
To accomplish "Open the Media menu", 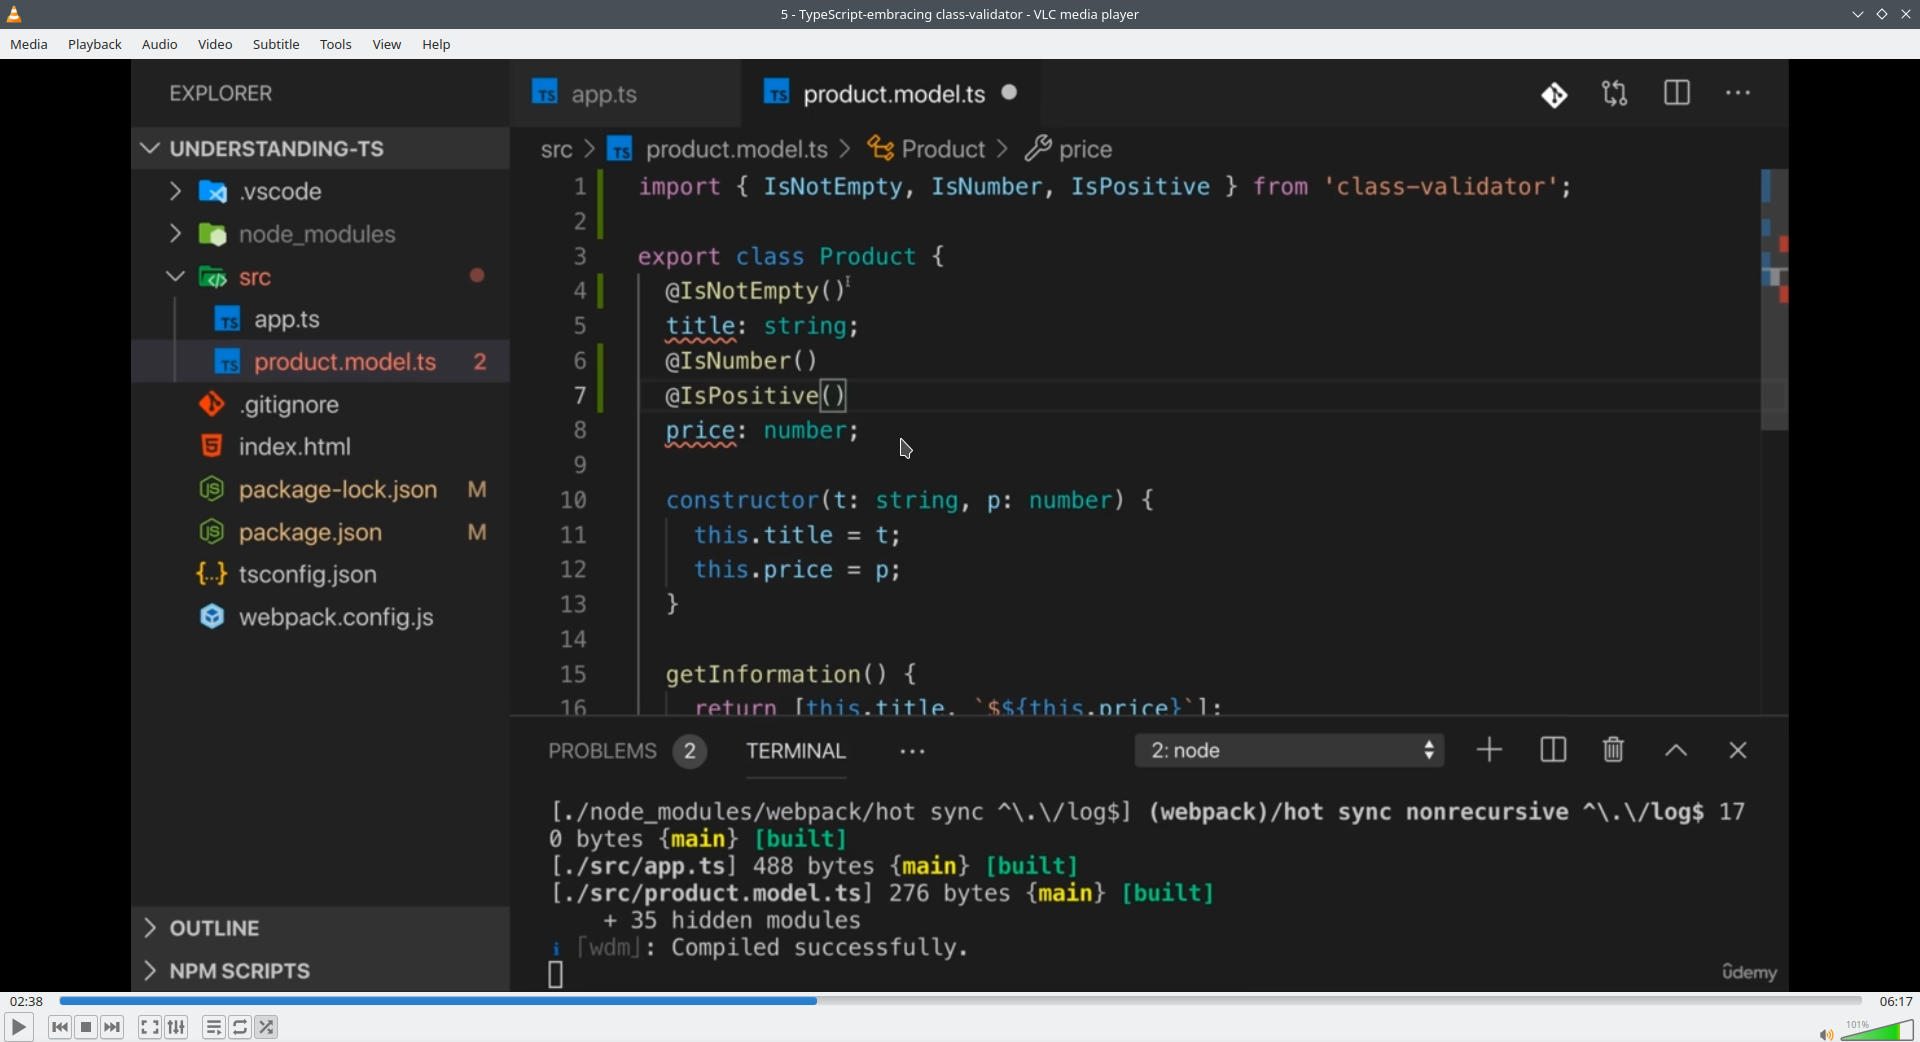I will click(x=29, y=44).
